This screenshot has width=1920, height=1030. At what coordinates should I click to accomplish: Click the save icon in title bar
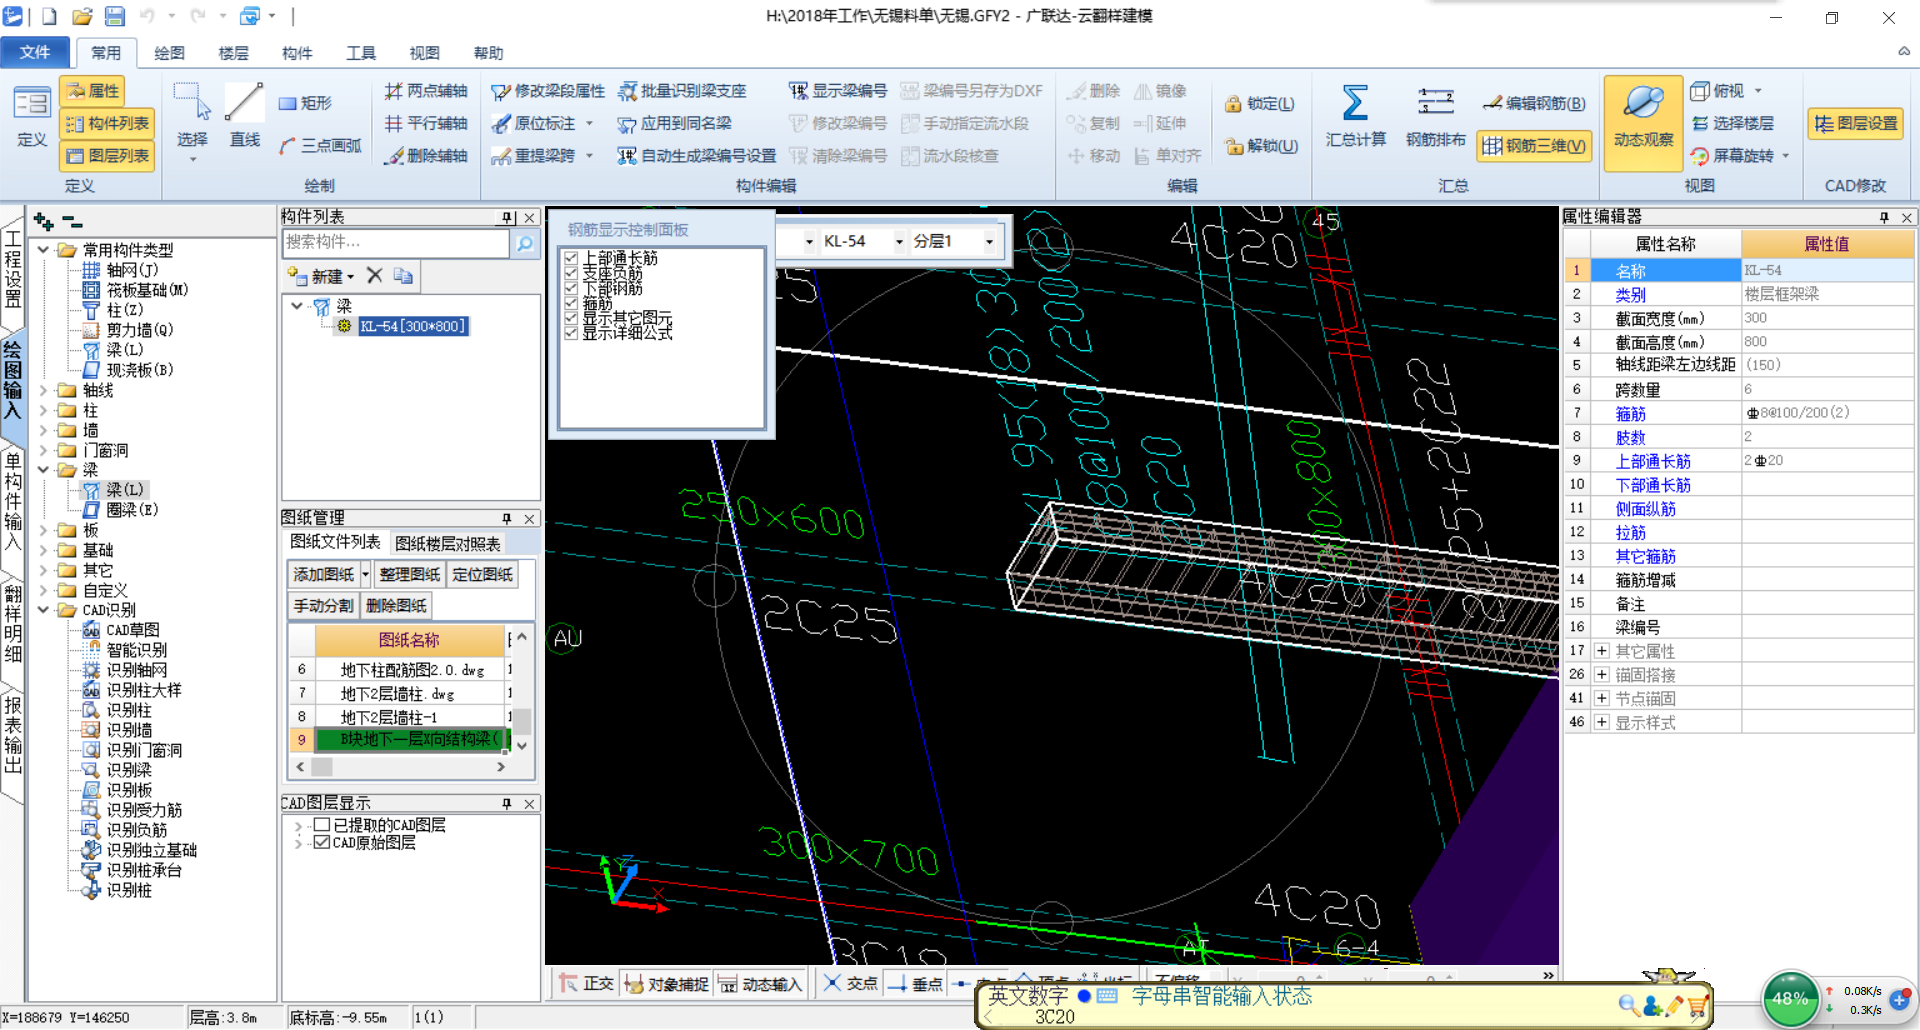[x=114, y=16]
